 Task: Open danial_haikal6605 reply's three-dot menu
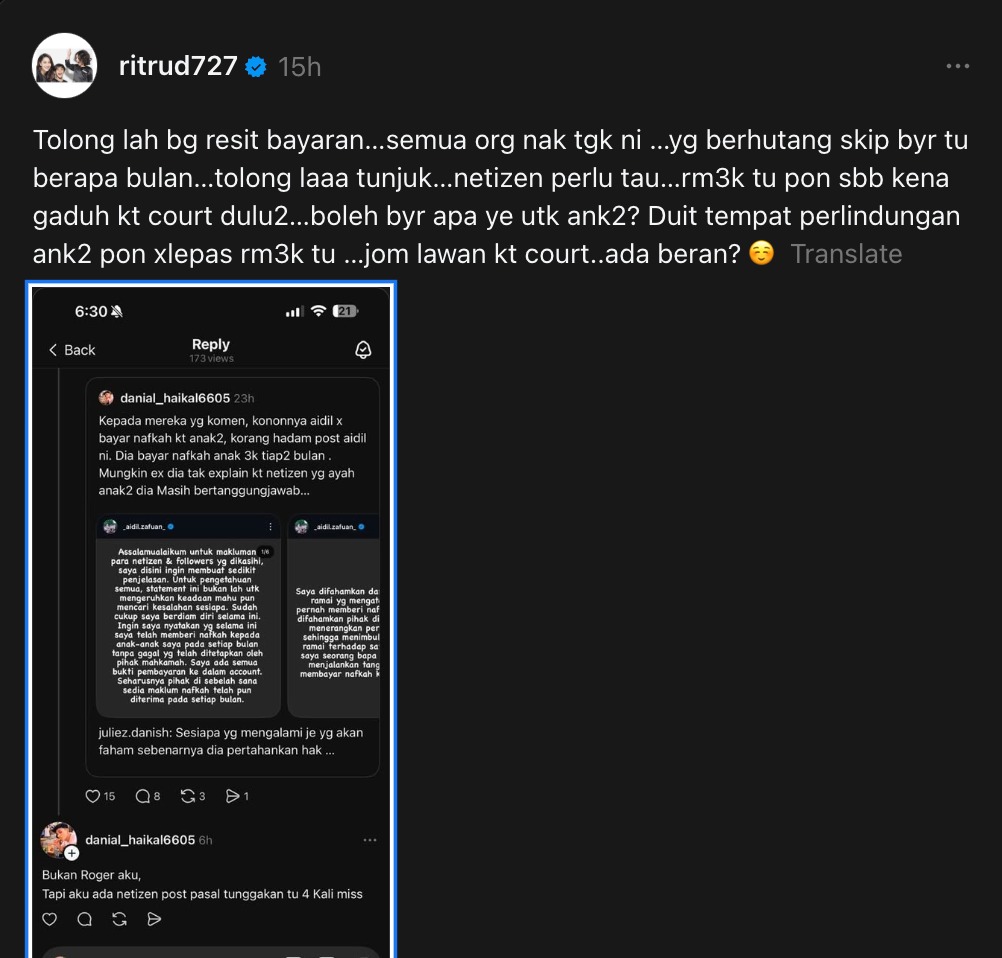369,840
